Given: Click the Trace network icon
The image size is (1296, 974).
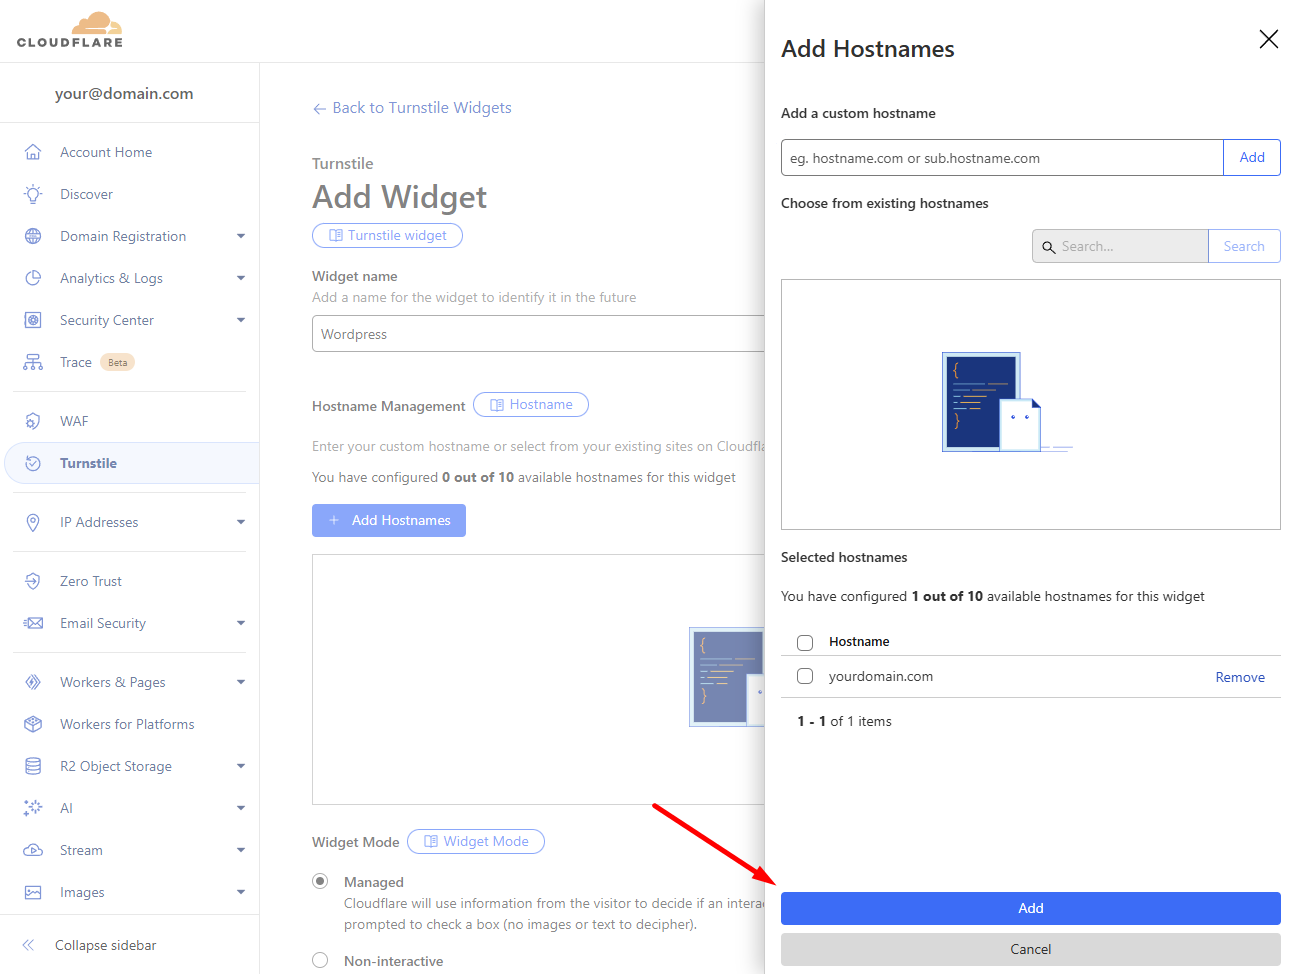Looking at the screenshot, I should click(33, 362).
